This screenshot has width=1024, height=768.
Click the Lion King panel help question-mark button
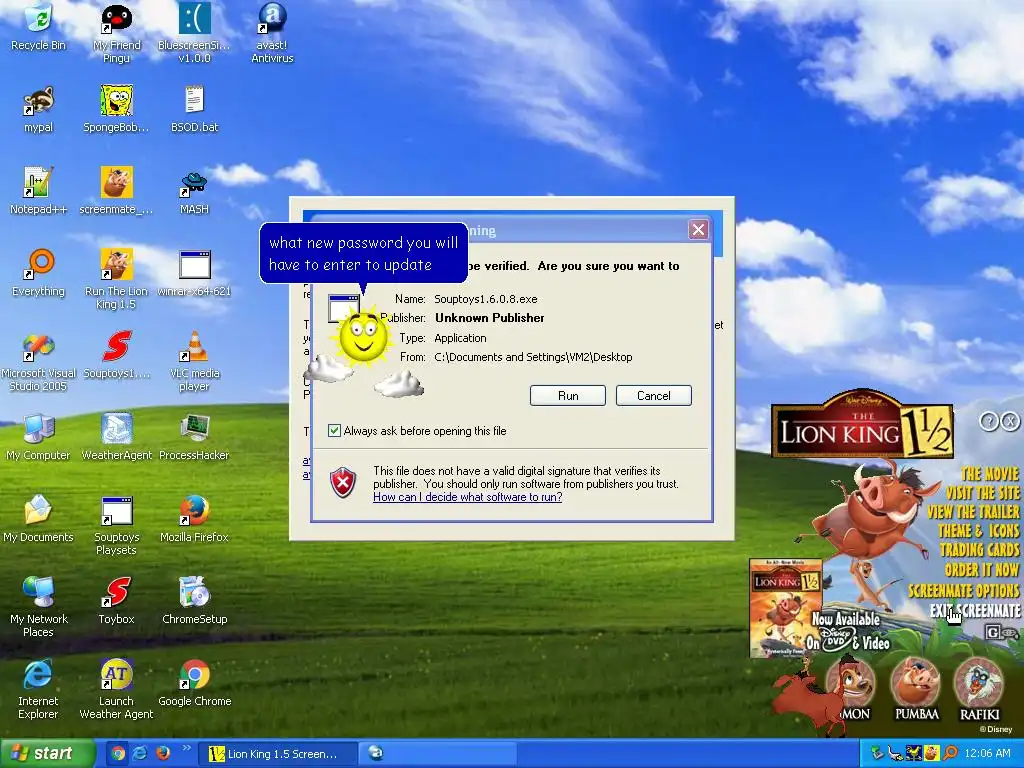click(x=989, y=421)
